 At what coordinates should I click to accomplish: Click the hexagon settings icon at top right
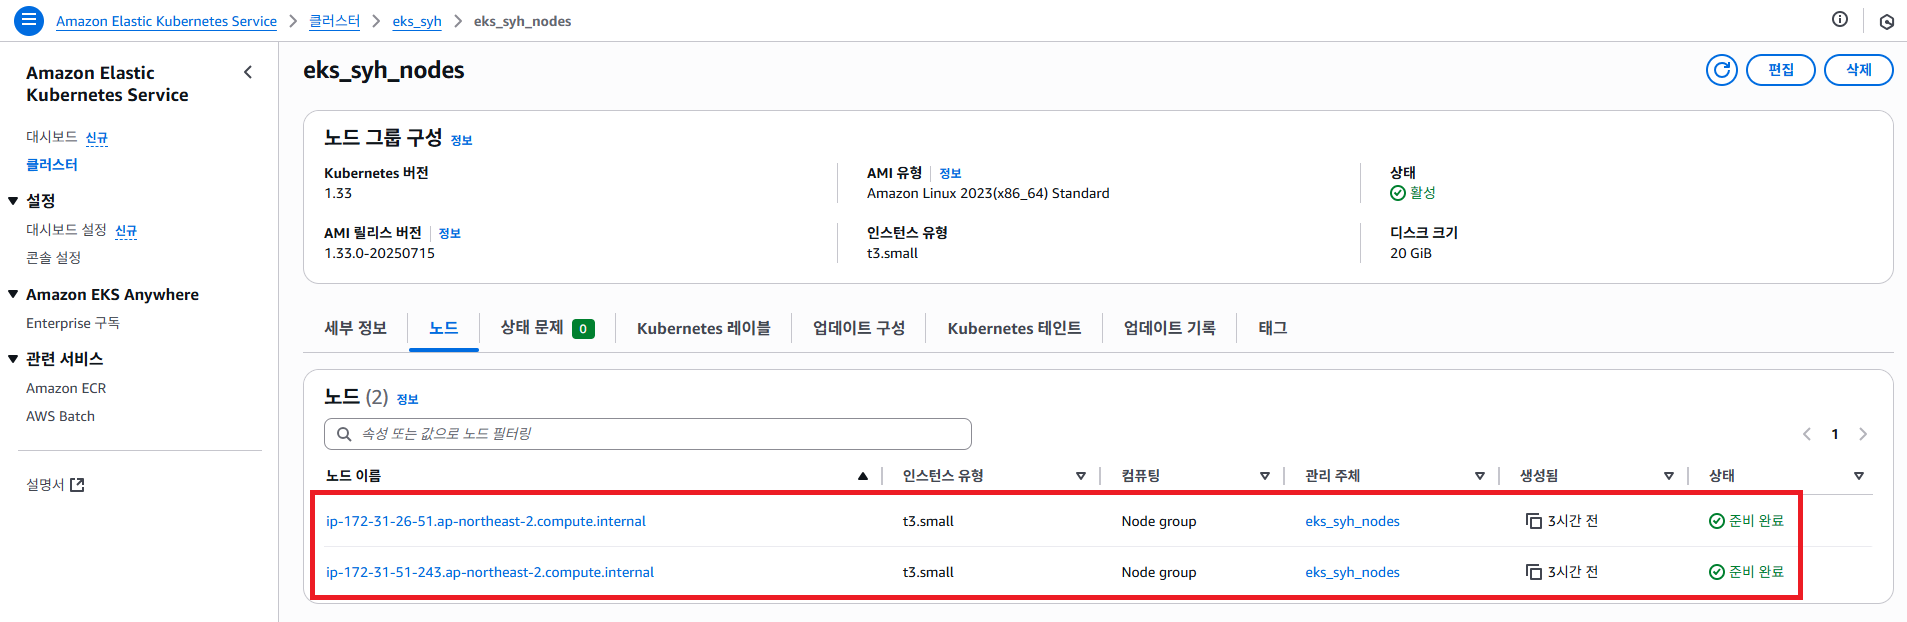[x=1886, y=21]
